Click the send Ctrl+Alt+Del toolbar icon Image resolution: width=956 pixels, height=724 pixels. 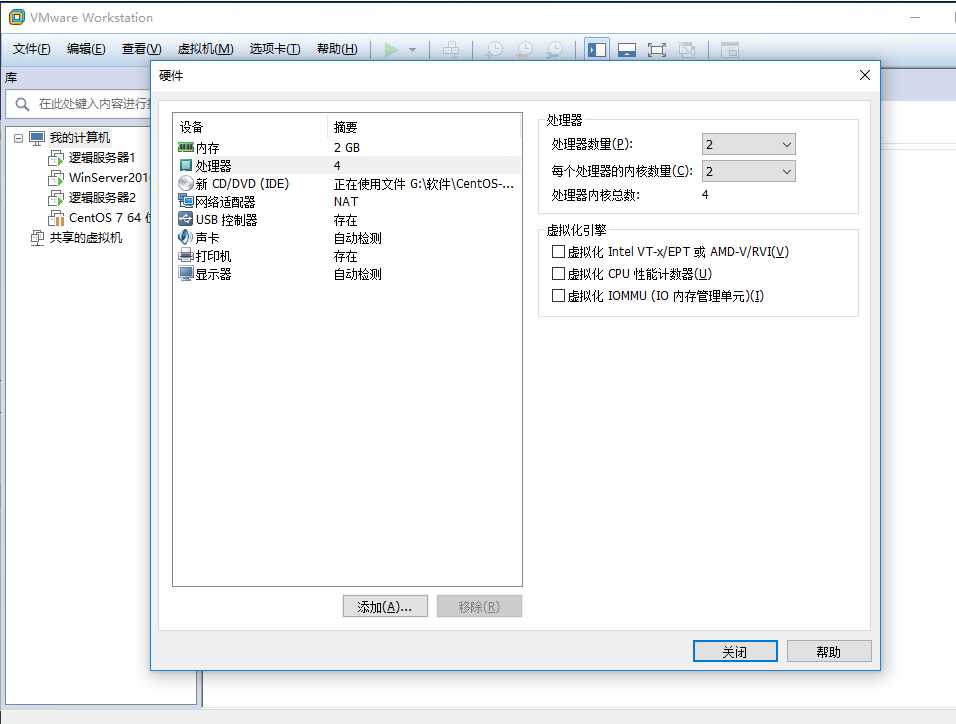(x=451, y=49)
